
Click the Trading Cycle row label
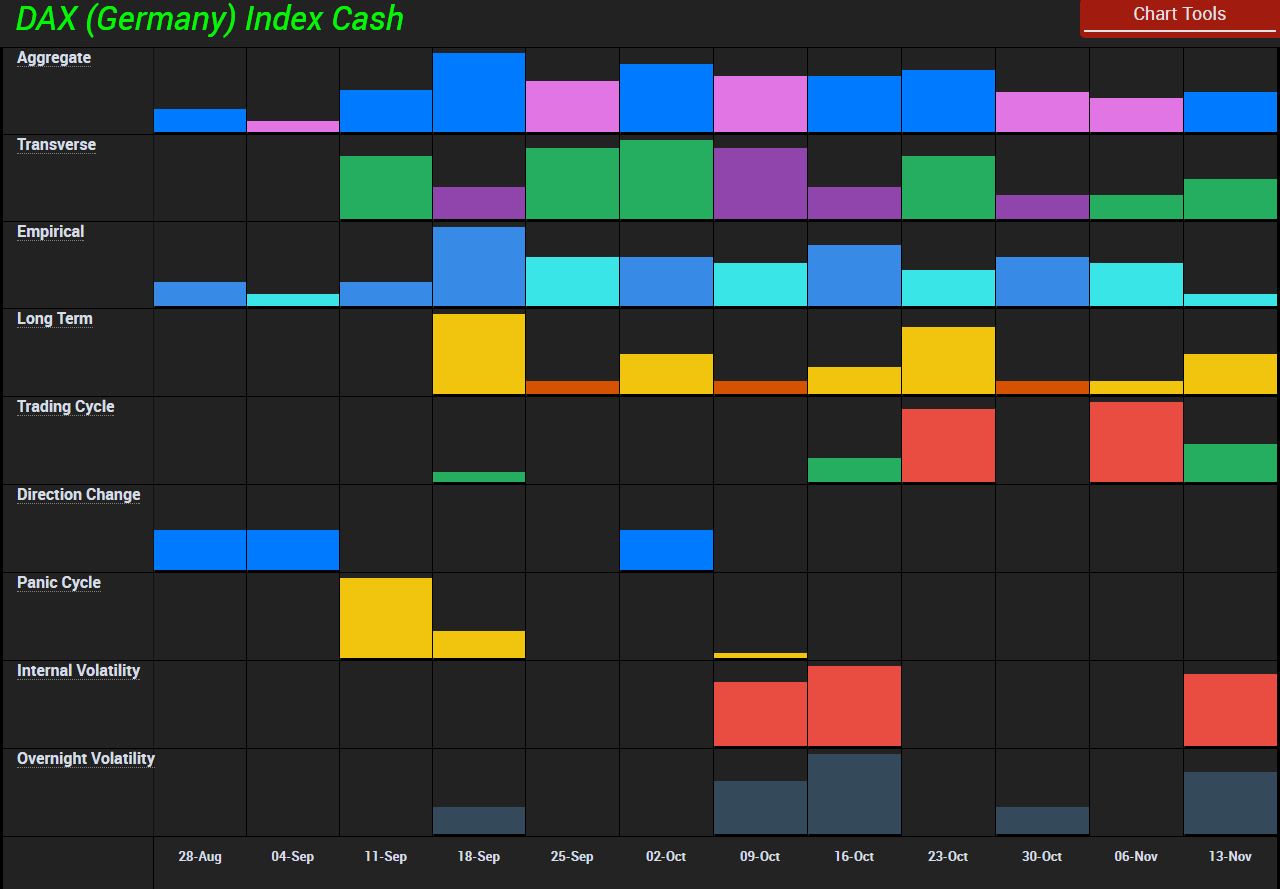pos(65,407)
